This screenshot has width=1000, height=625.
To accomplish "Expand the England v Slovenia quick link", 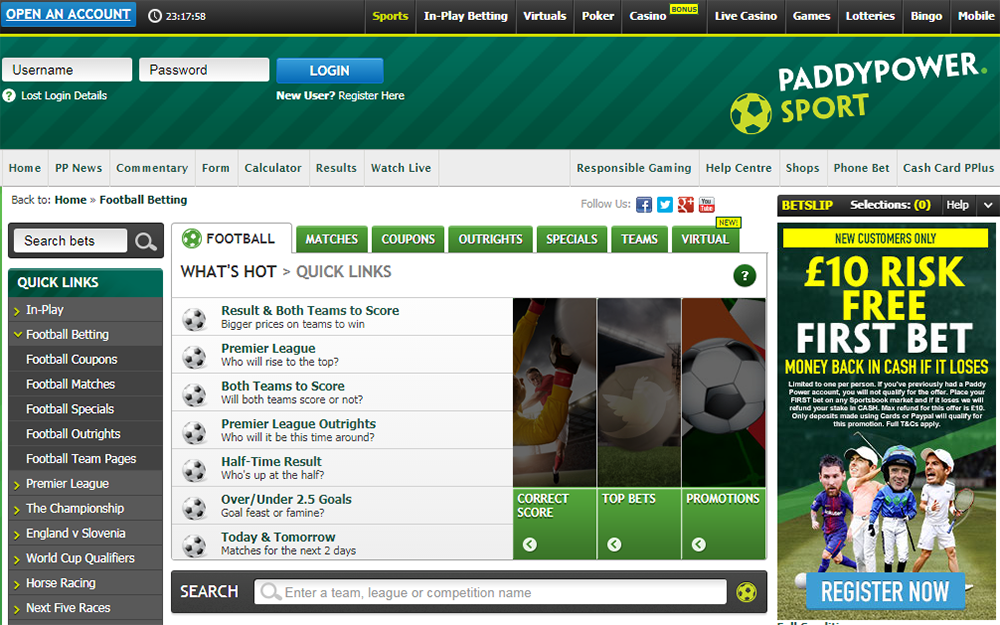I will coord(17,534).
